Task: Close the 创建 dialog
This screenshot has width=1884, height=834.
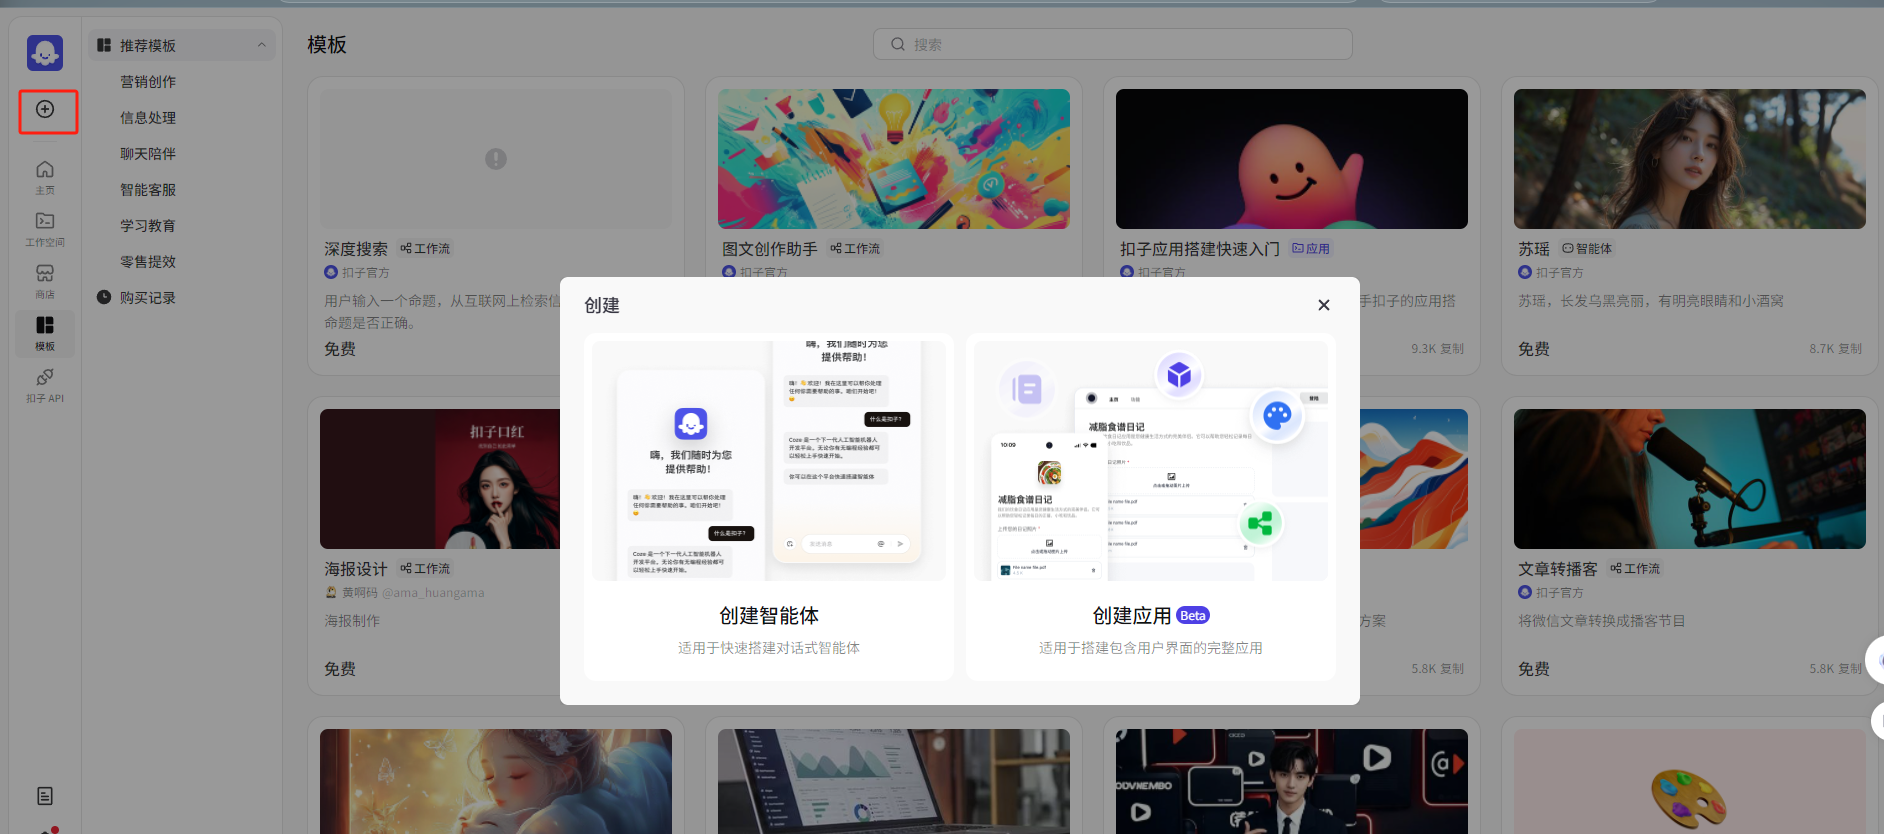Action: pos(1323,305)
